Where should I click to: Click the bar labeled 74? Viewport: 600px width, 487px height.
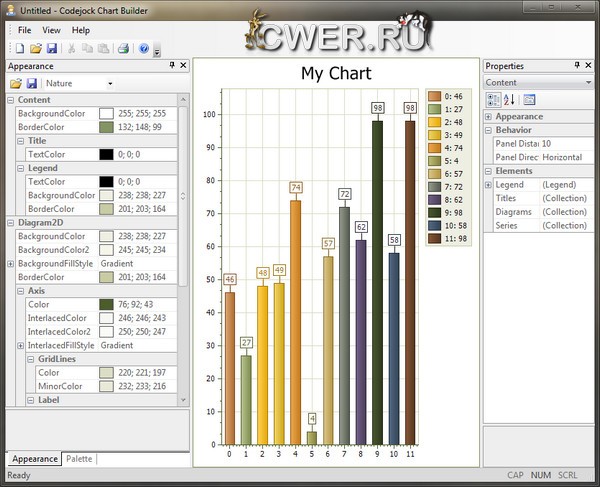(295, 322)
